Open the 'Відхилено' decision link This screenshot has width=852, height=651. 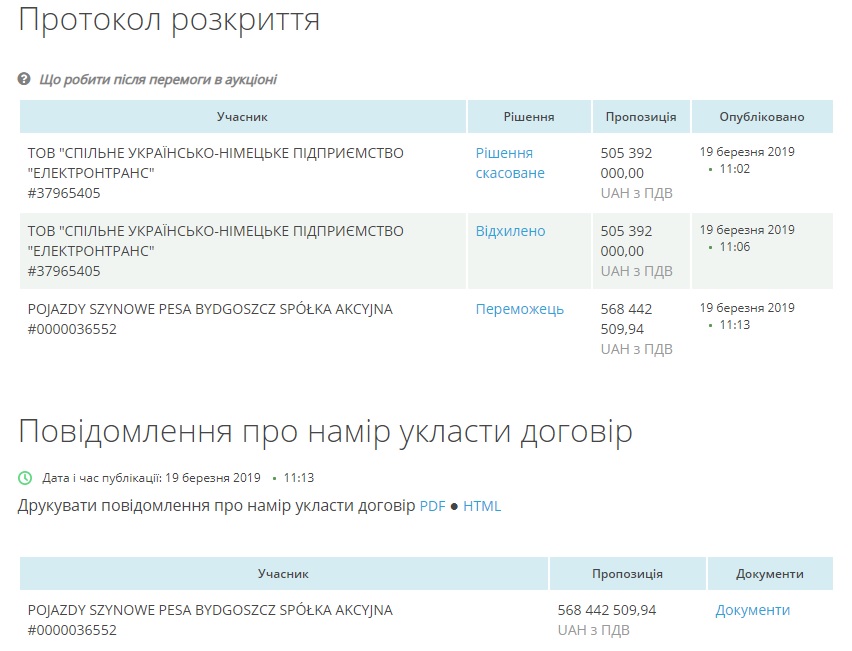510,231
